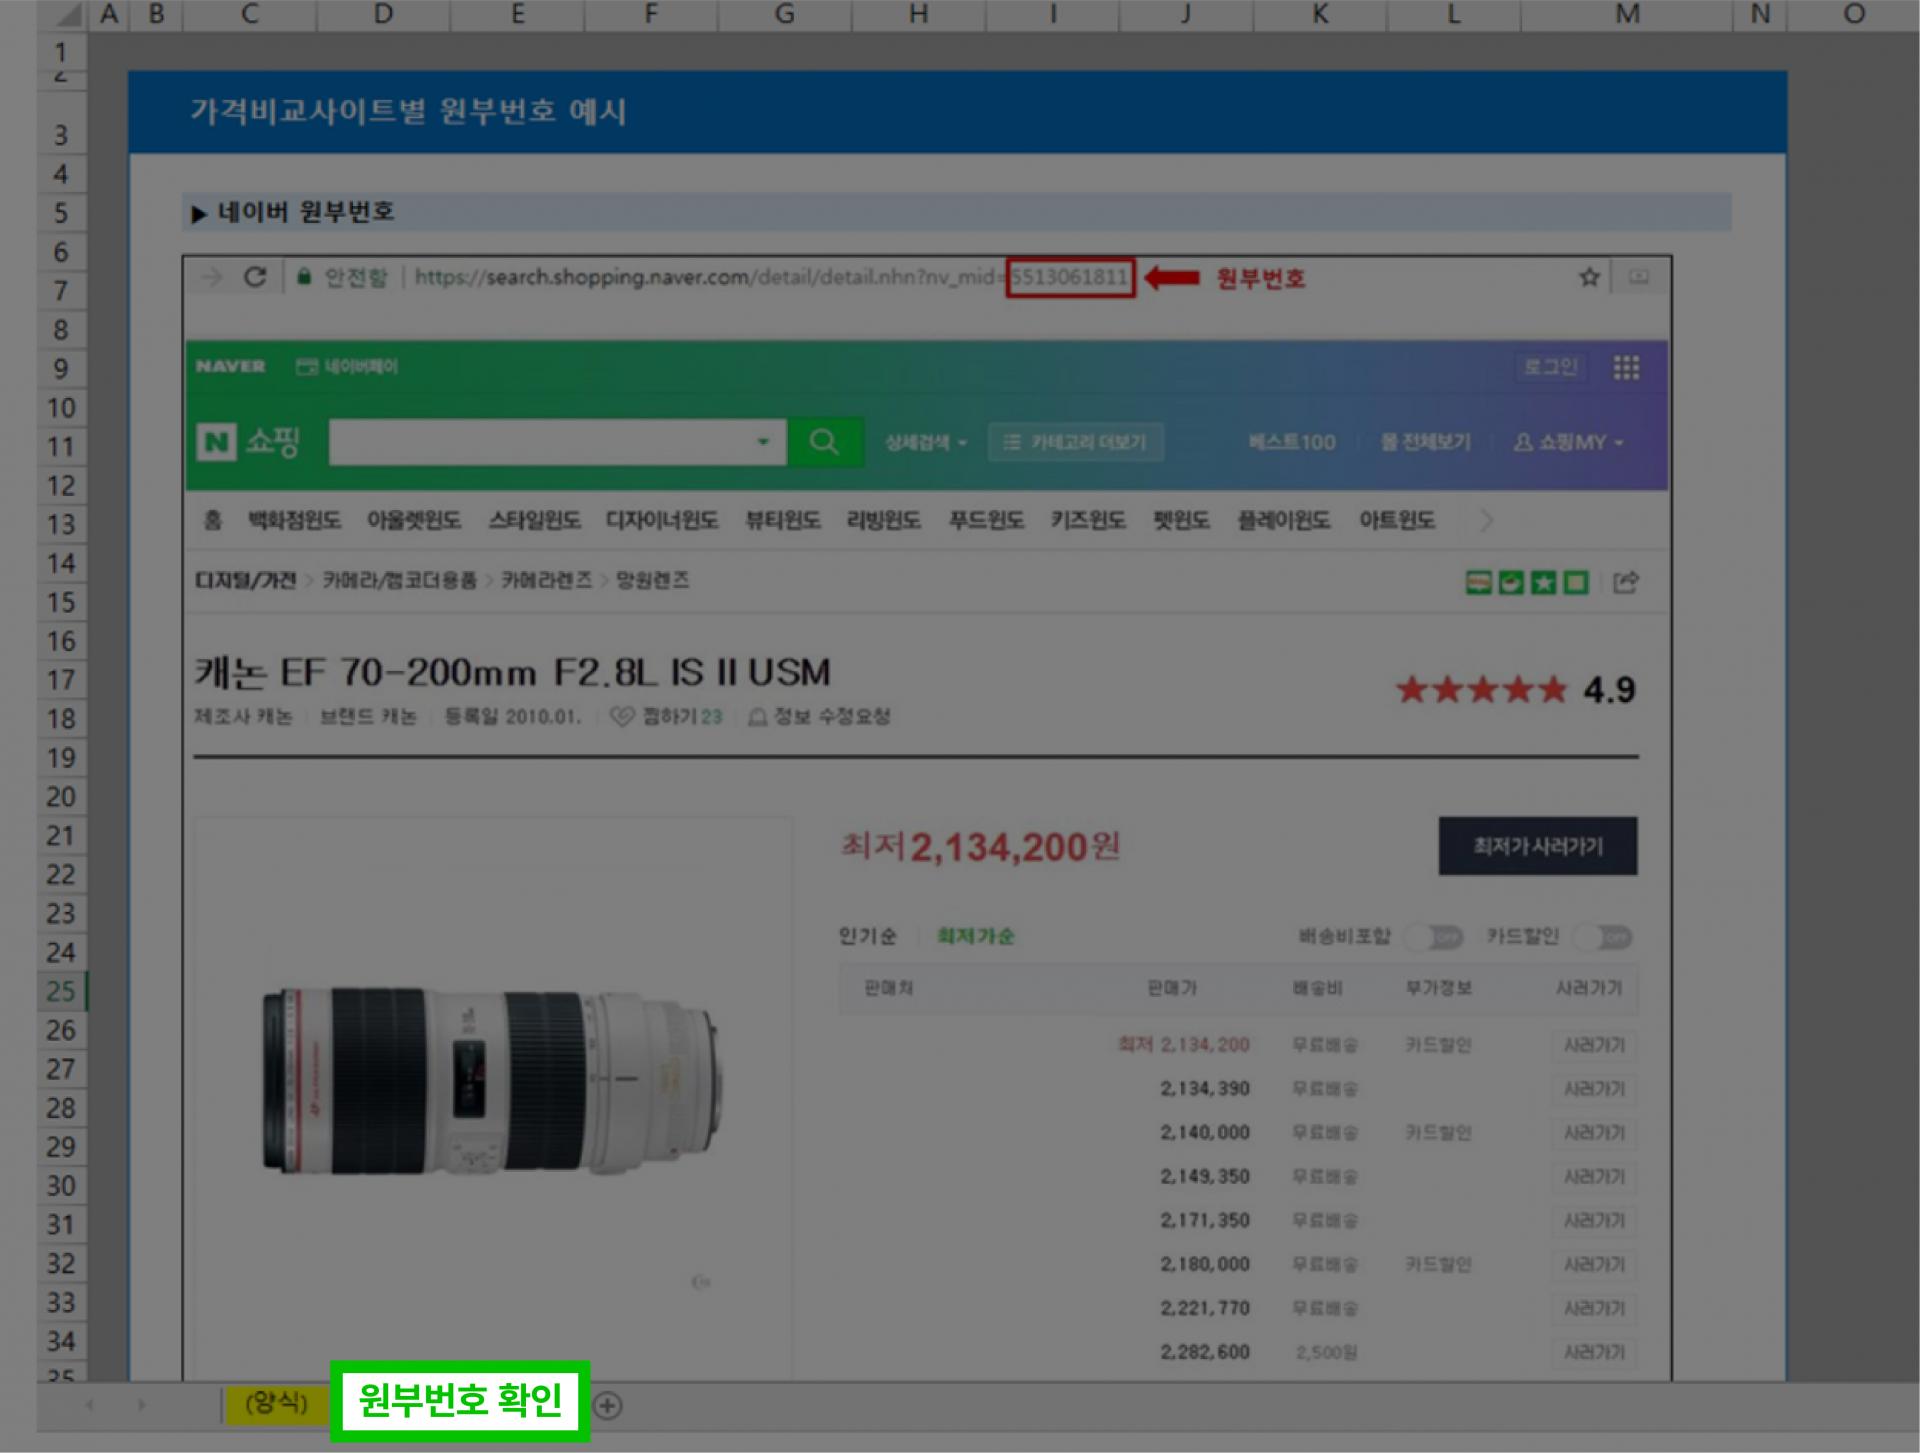Click the five-star rating 4.9
Screen dimensions: 1920x1453
(x=1514, y=689)
